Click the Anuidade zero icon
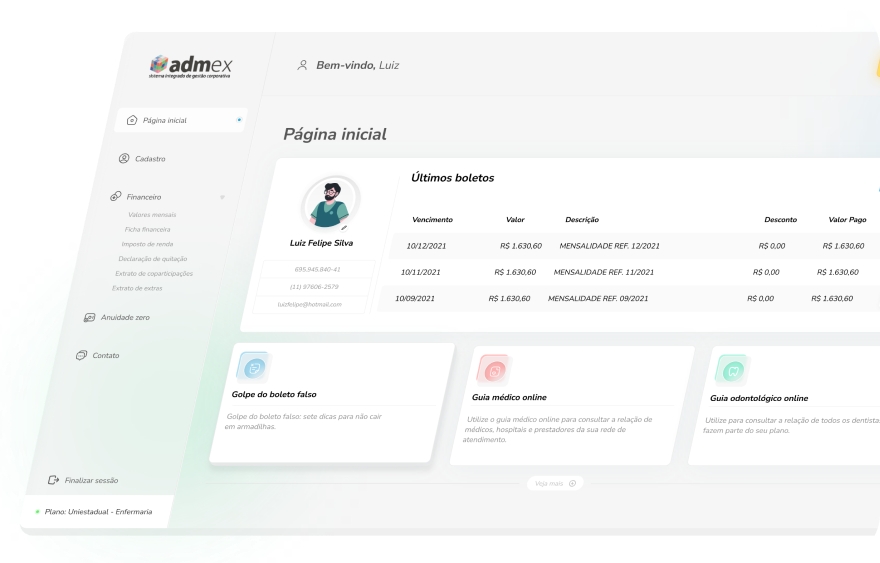880x563 pixels. coord(90,317)
